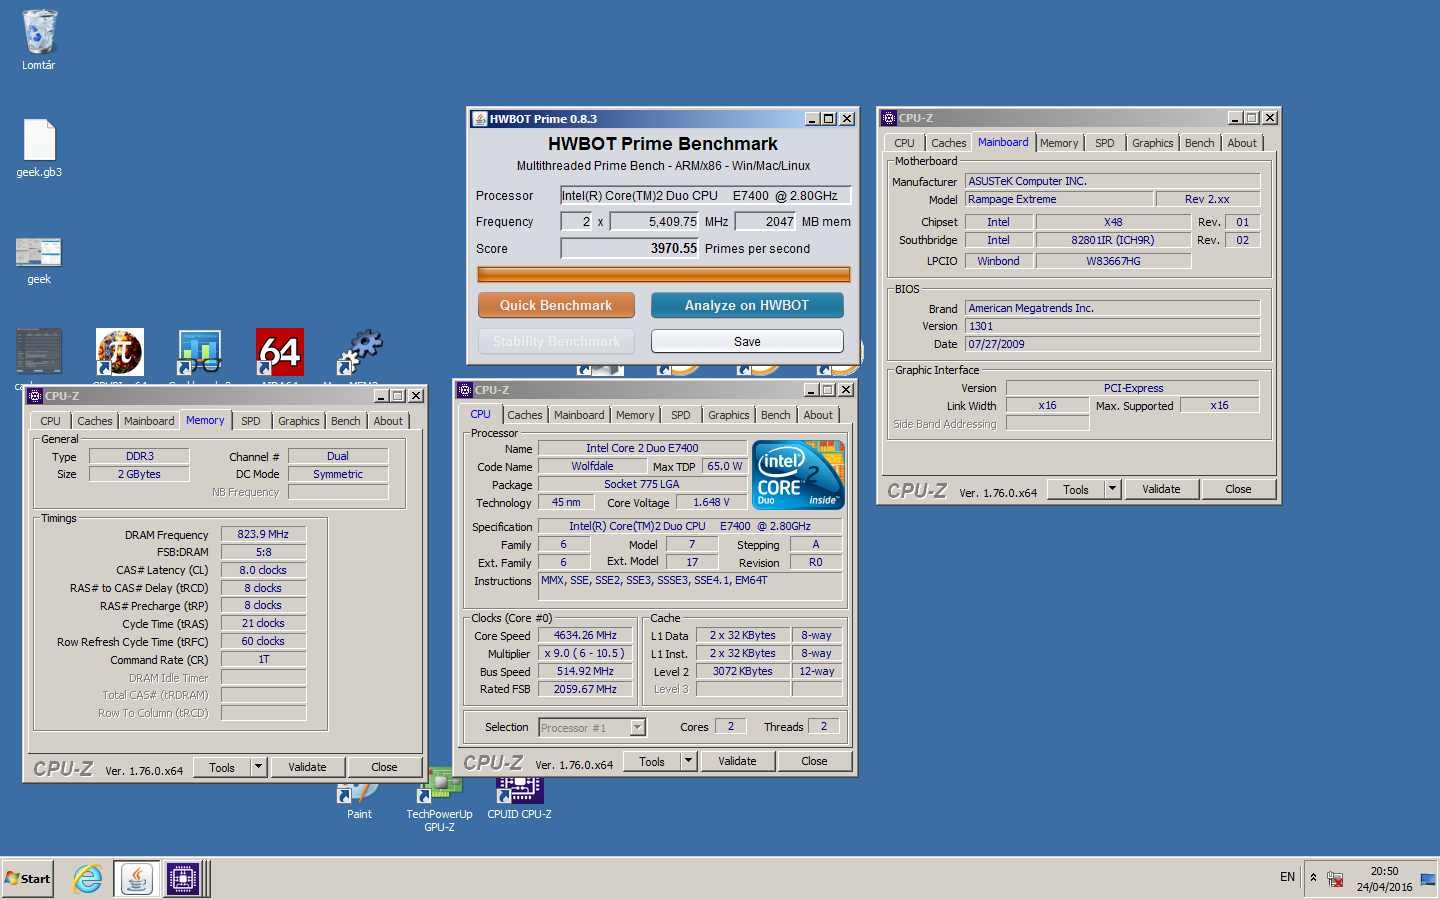
Task: Open Tools dropdown arrow in Mainboard window
Action: tap(1112, 489)
